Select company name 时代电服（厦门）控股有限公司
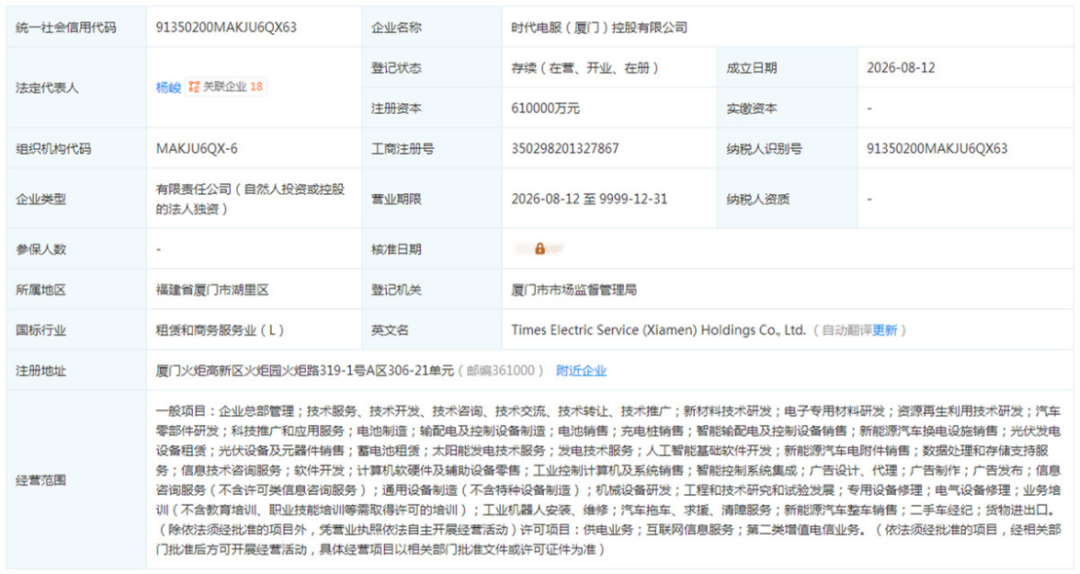Screen dimensions: 1080x574 coord(599,28)
